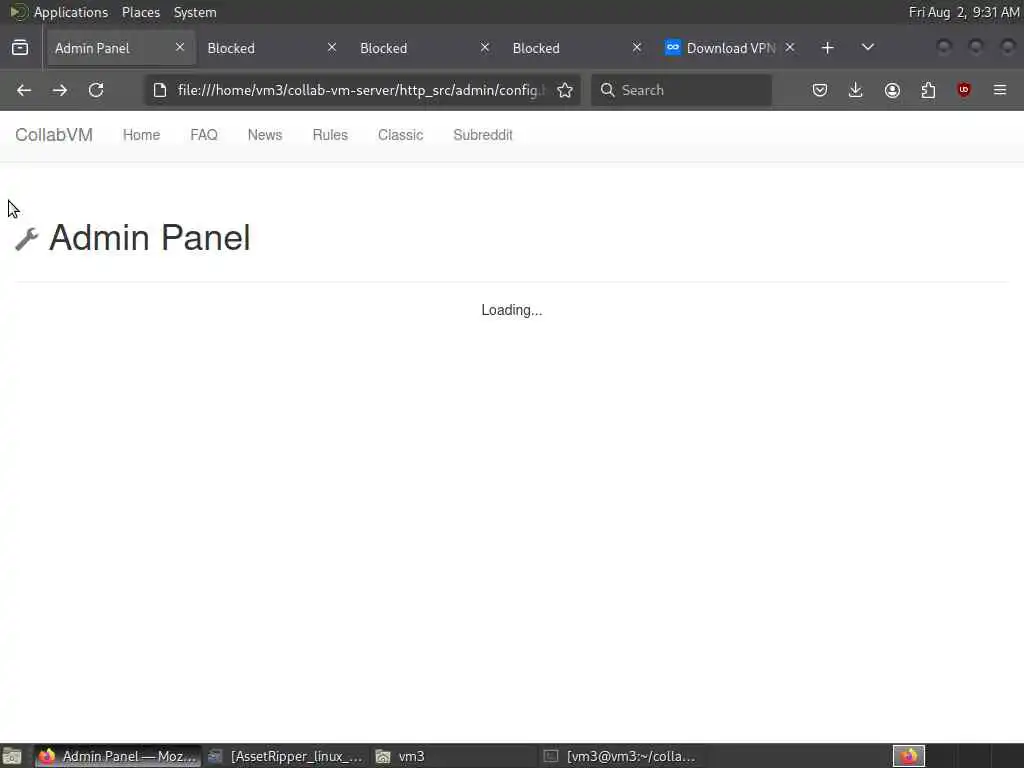
Task: Close the Download VPN tab
Action: pos(790,47)
